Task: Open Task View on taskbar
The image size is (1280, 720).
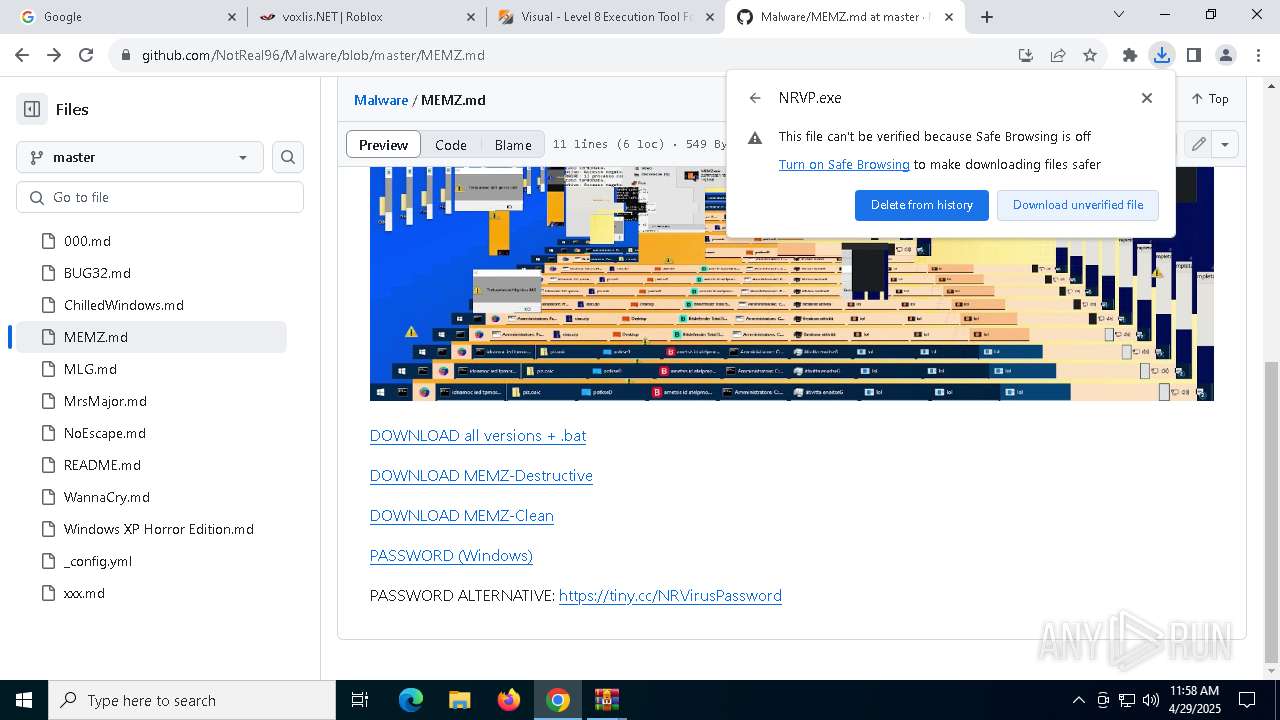Action: click(x=360, y=700)
